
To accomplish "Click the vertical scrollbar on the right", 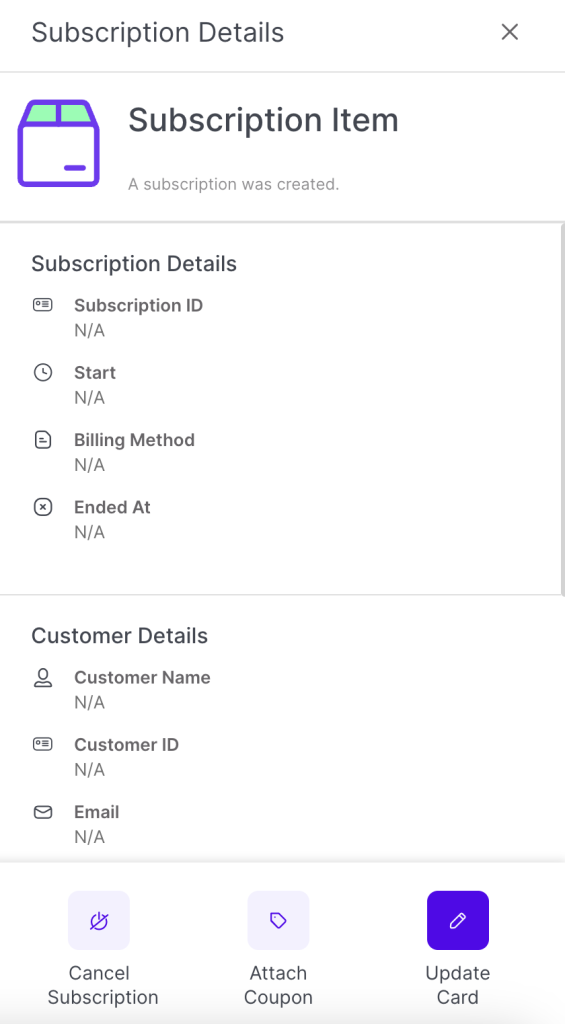I will (562, 409).
